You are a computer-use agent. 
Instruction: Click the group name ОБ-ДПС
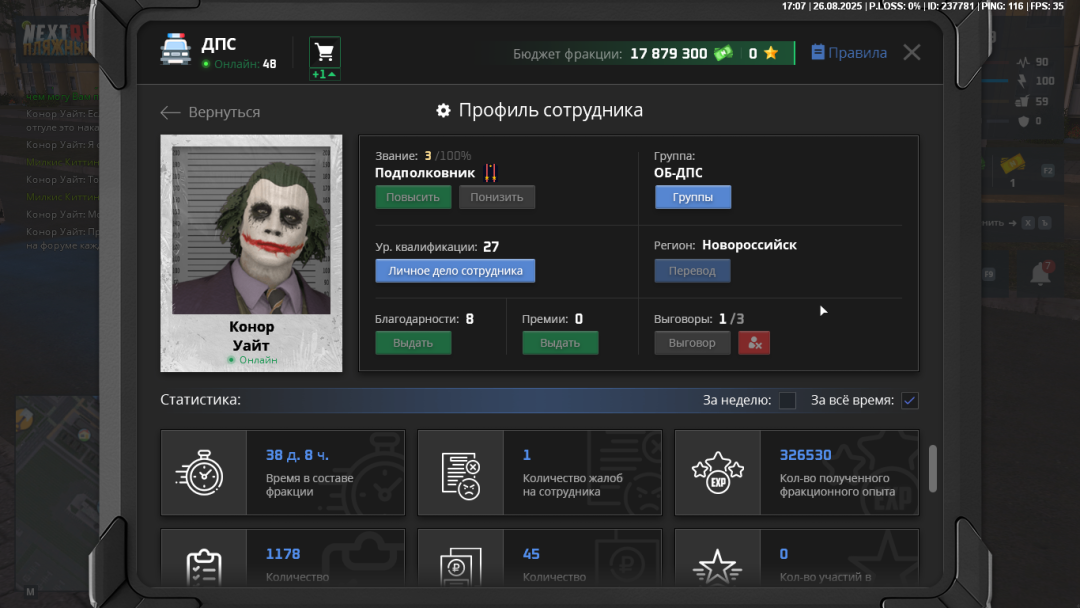point(678,173)
